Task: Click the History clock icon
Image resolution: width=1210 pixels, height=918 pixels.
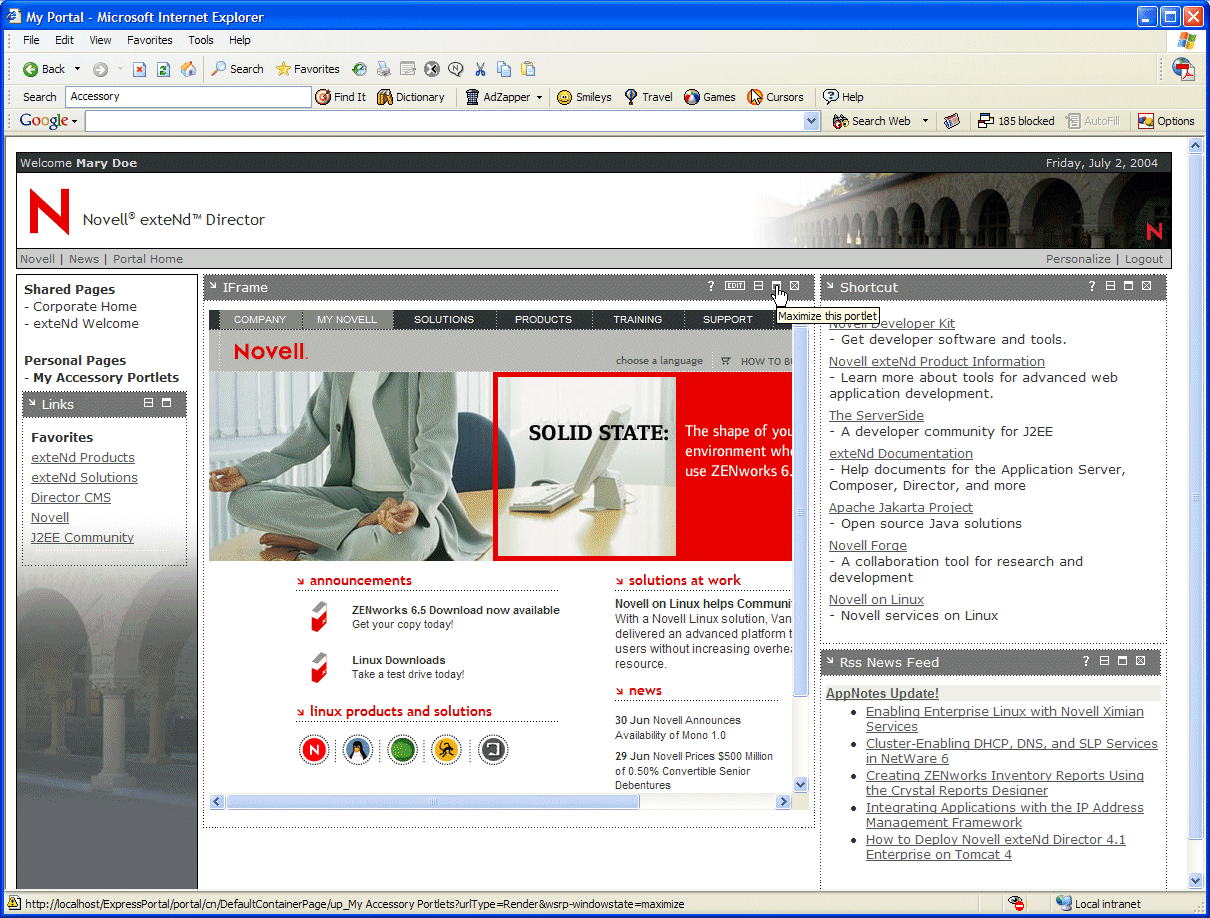Action: pos(359,69)
